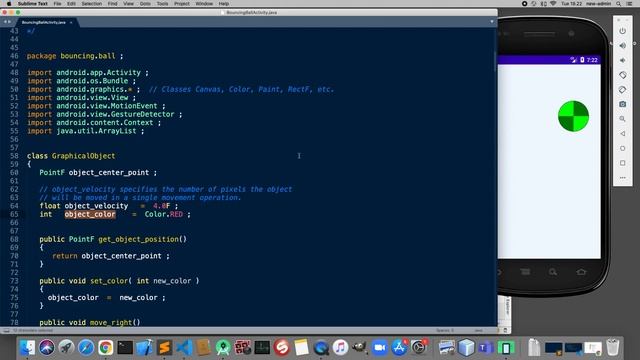Screen dimensions: 640x360
Task: Click the emulator power button
Action: pyautogui.click(x=622, y=31)
